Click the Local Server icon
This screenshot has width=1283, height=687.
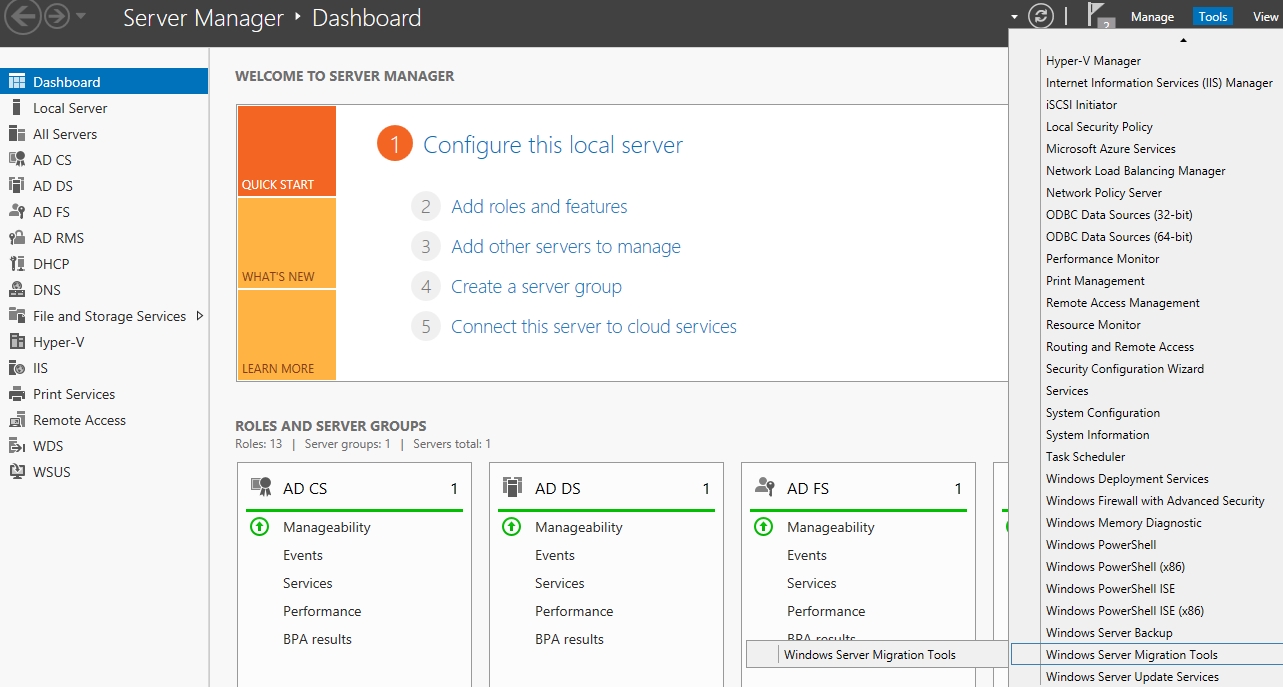[16, 108]
